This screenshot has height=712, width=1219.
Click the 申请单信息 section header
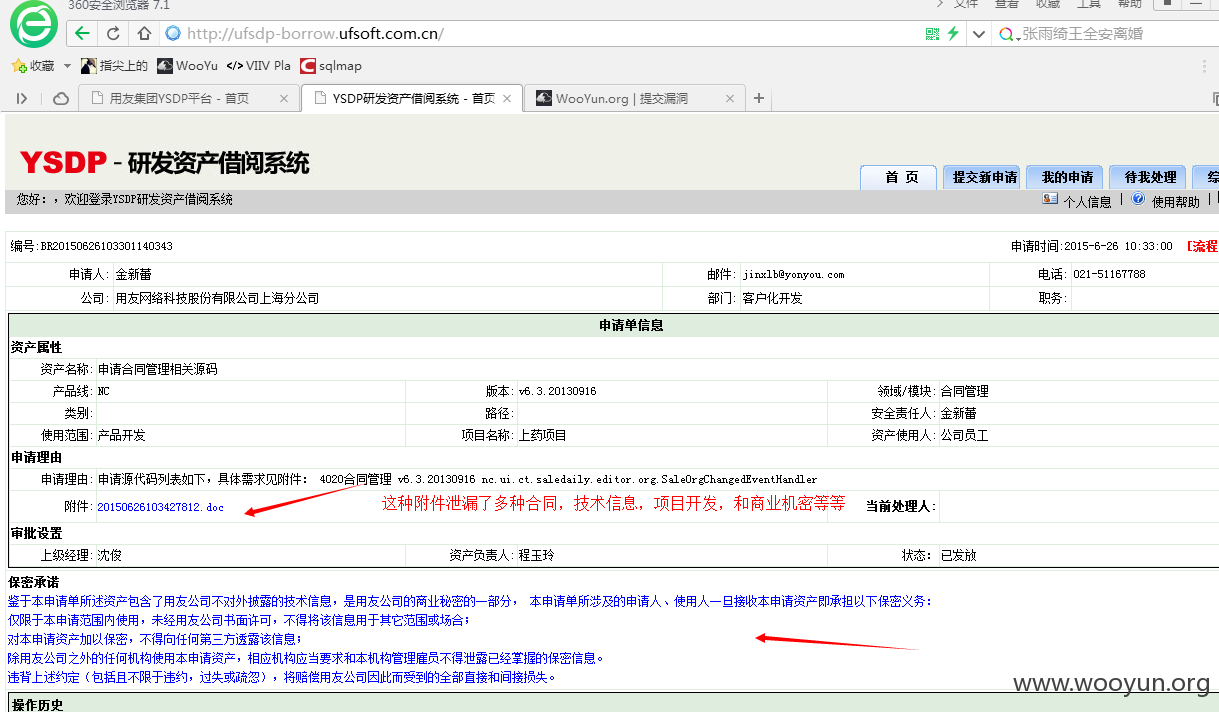pos(631,325)
